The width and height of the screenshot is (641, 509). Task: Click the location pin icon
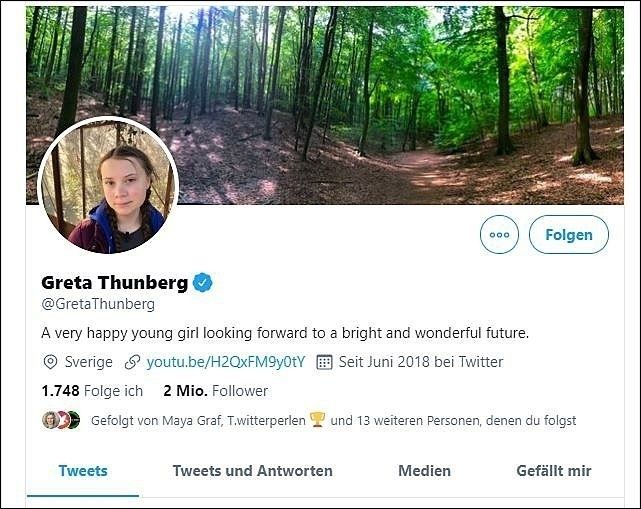click(50, 362)
